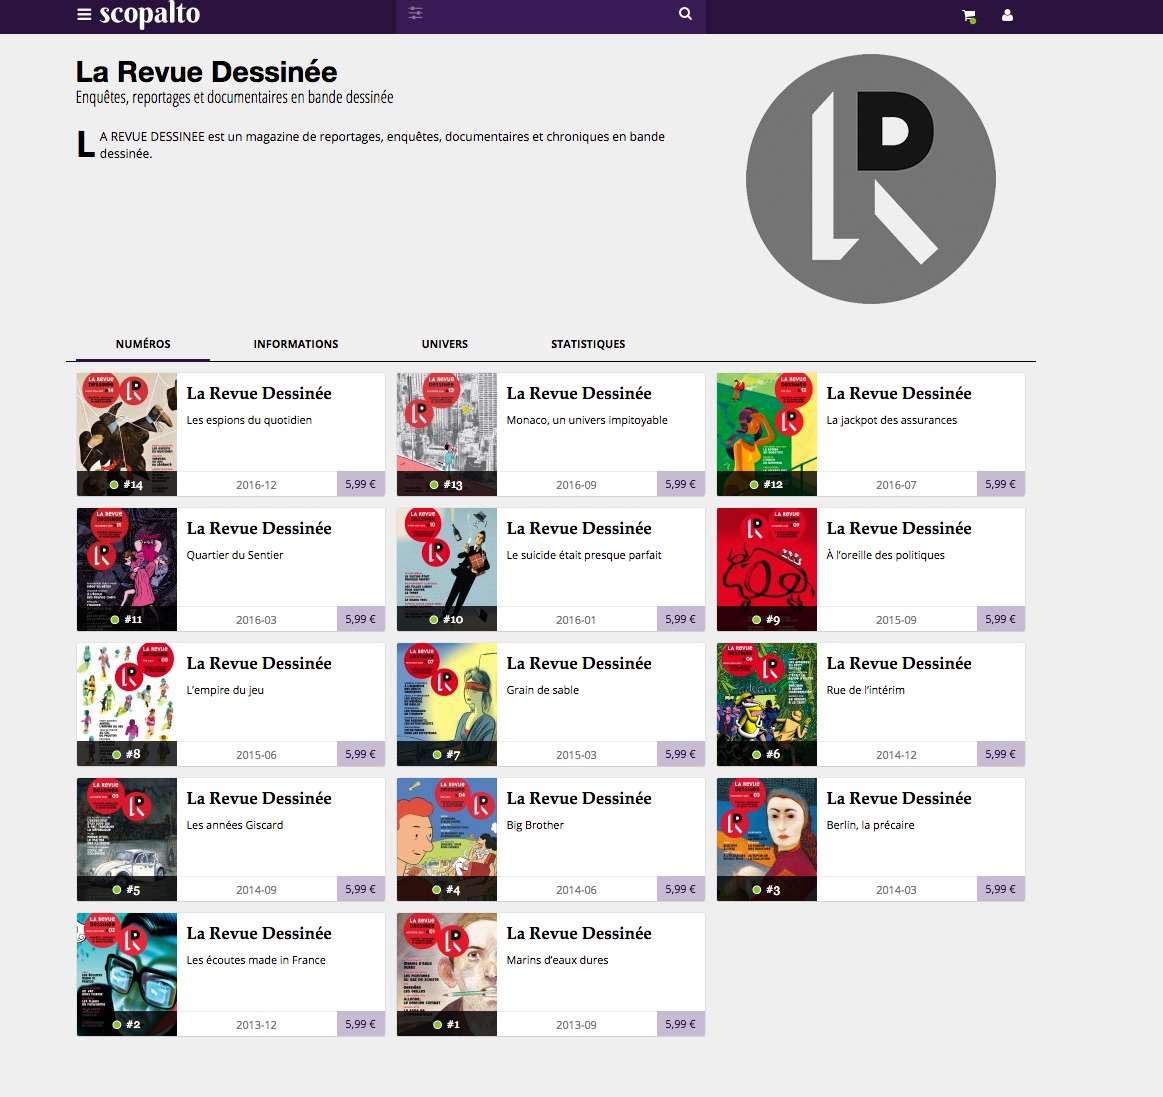The height and width of the screenshot is (1097, 1163).
Task: Click the 'Marins d'eaux dures' subtitle
Action: tap(557, 960)
